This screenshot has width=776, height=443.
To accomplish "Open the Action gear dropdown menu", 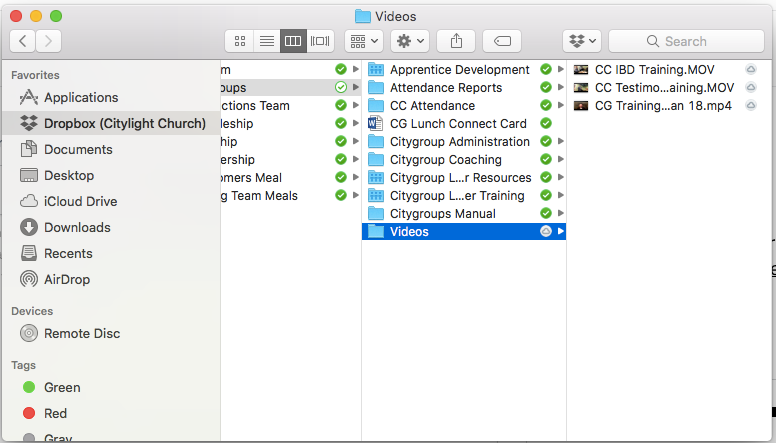I will 411,41.
